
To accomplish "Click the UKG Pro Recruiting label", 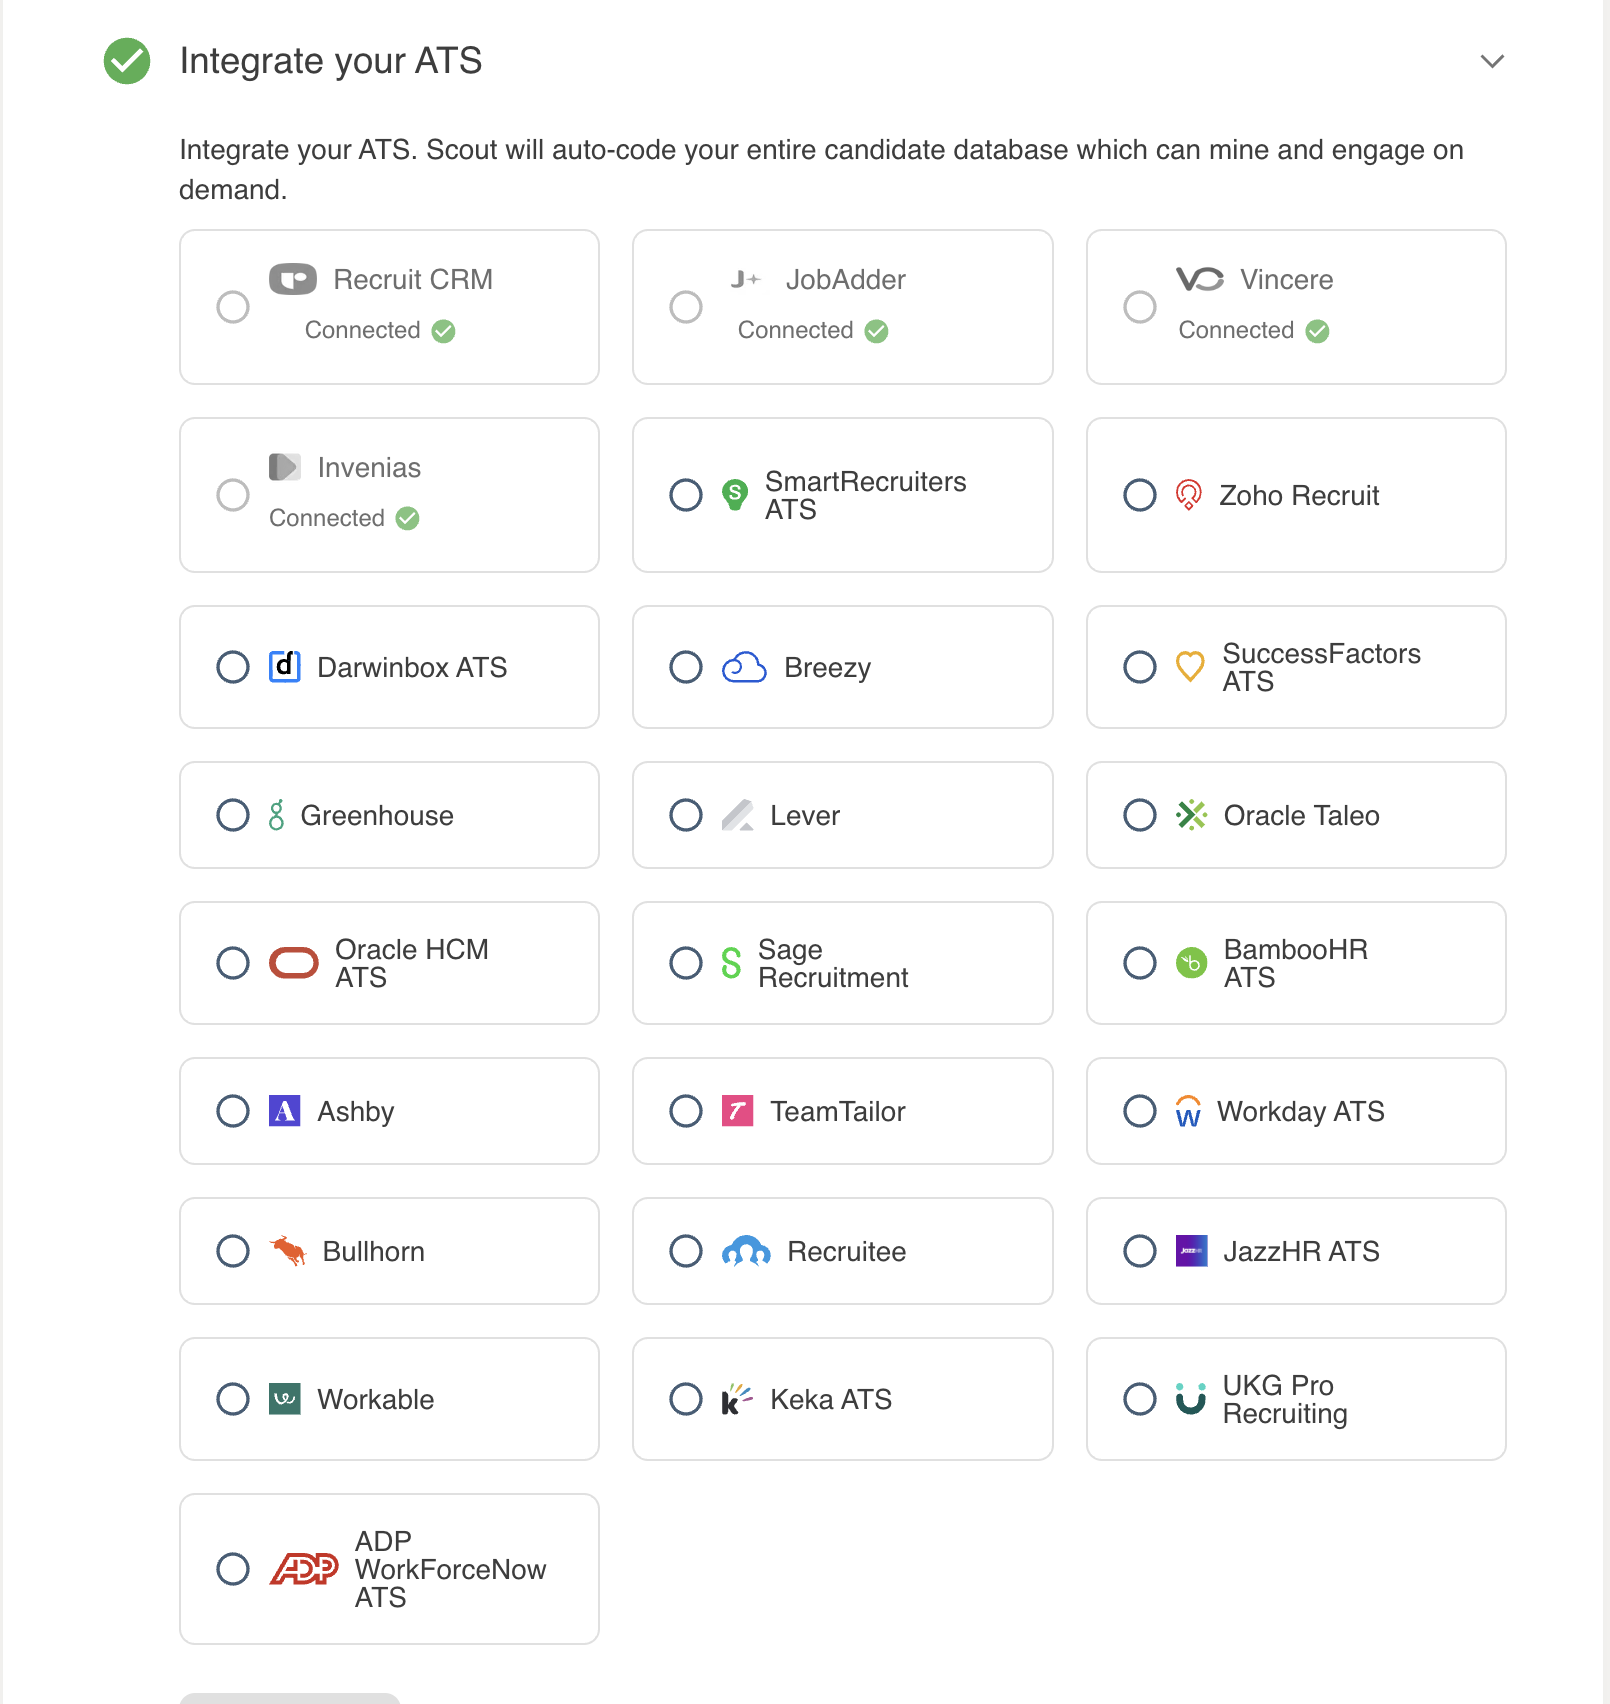I will click(1285, 1399).
